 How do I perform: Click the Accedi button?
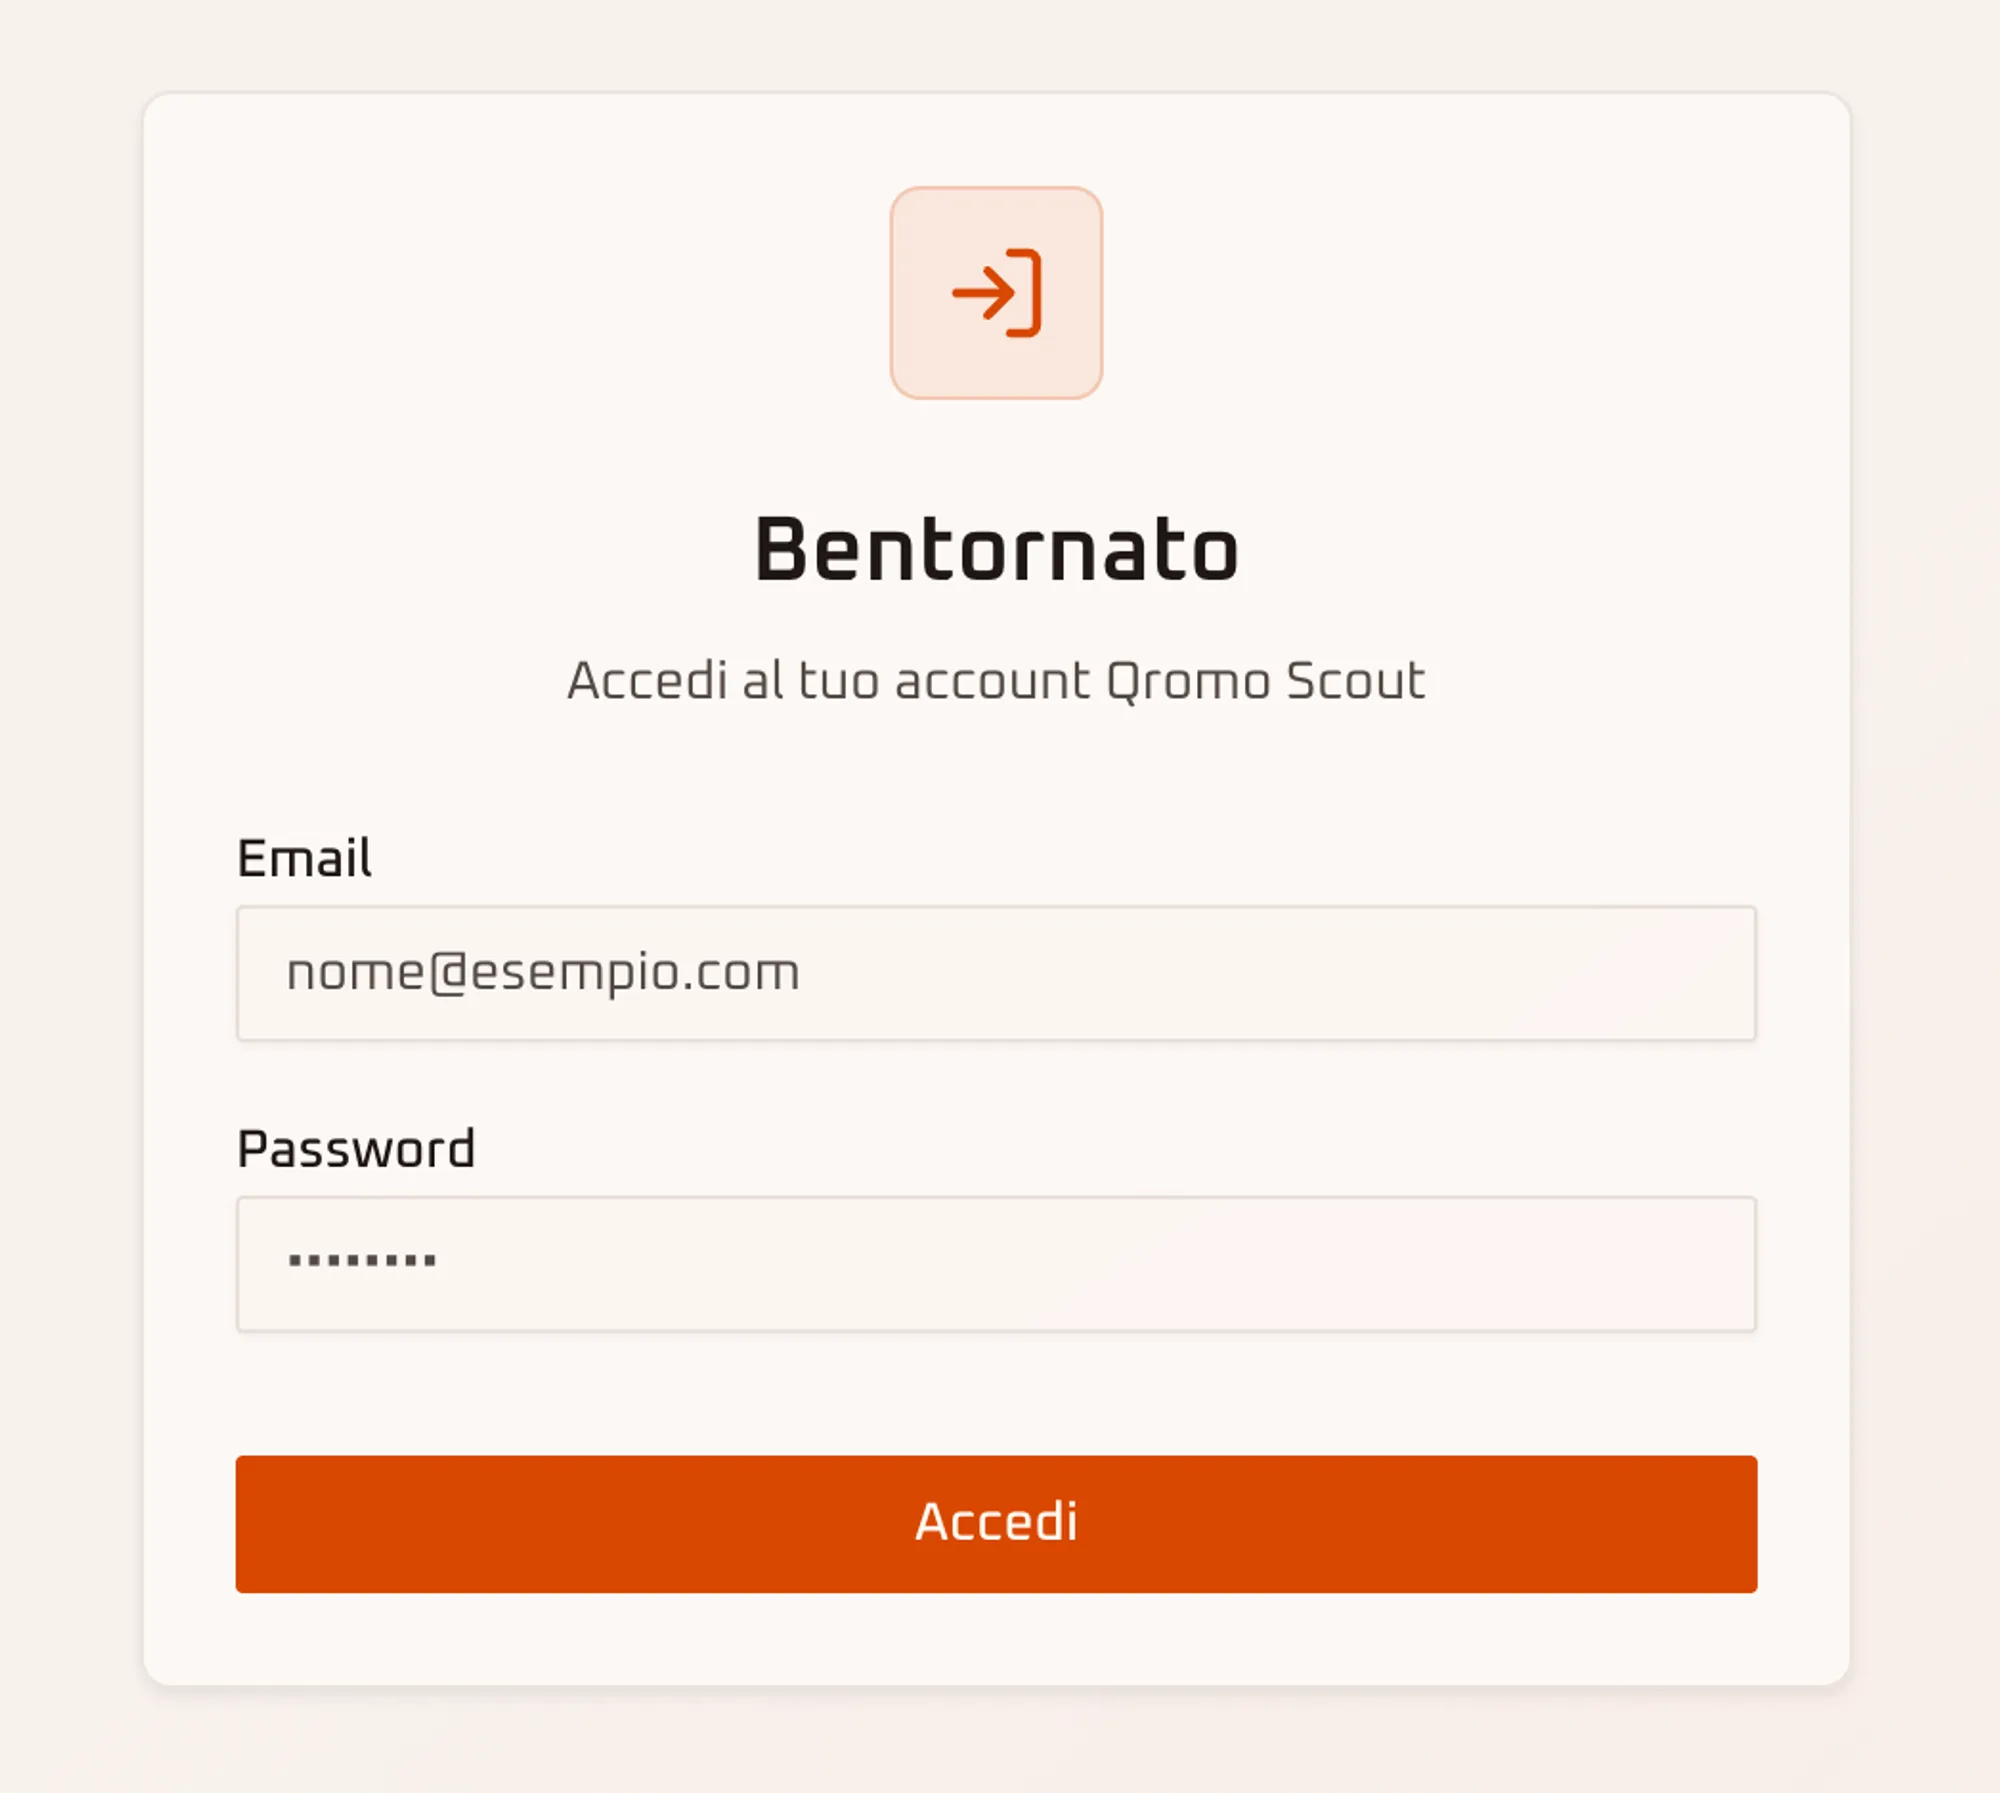click(x=996, y=1524)
